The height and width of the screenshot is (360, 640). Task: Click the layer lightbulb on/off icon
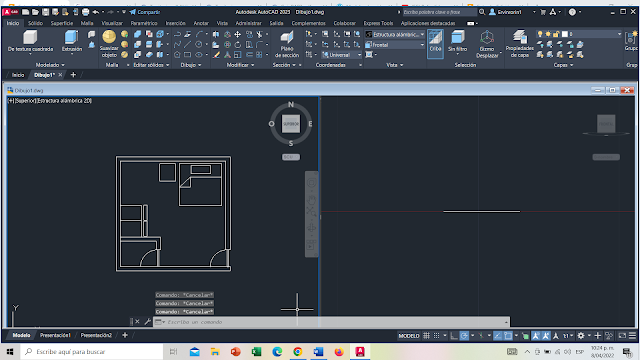click(540, 34)
